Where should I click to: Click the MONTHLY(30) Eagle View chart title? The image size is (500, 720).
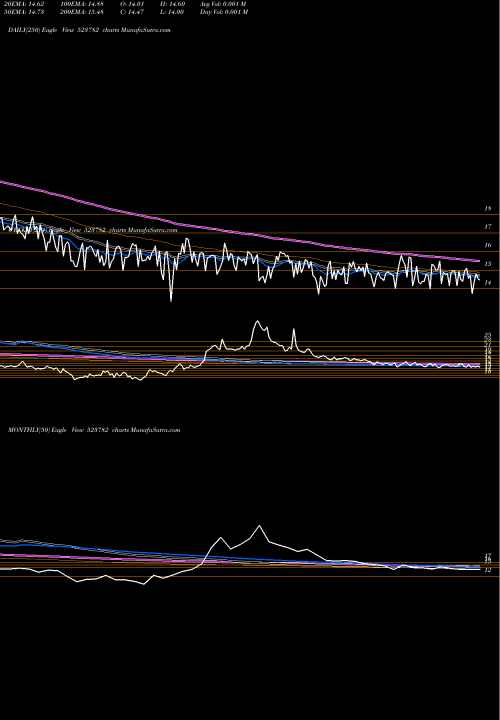click(x=94, y=430)
